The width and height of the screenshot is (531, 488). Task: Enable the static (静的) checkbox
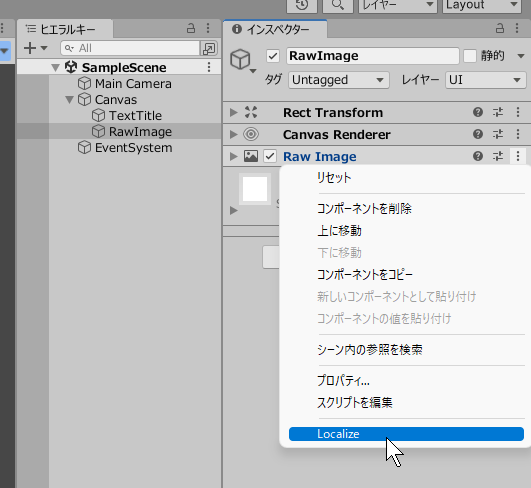tap(470, 56)
